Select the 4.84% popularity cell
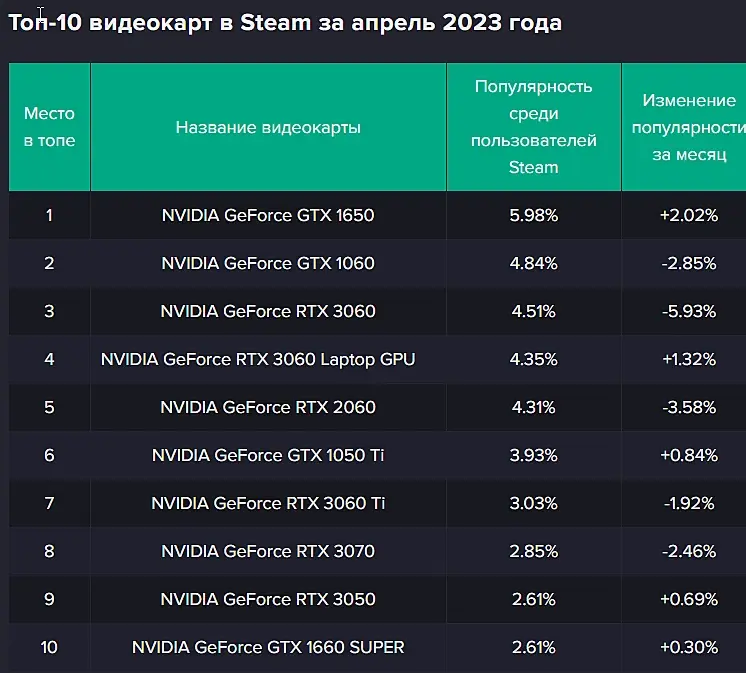 click(x=534, y=263)
